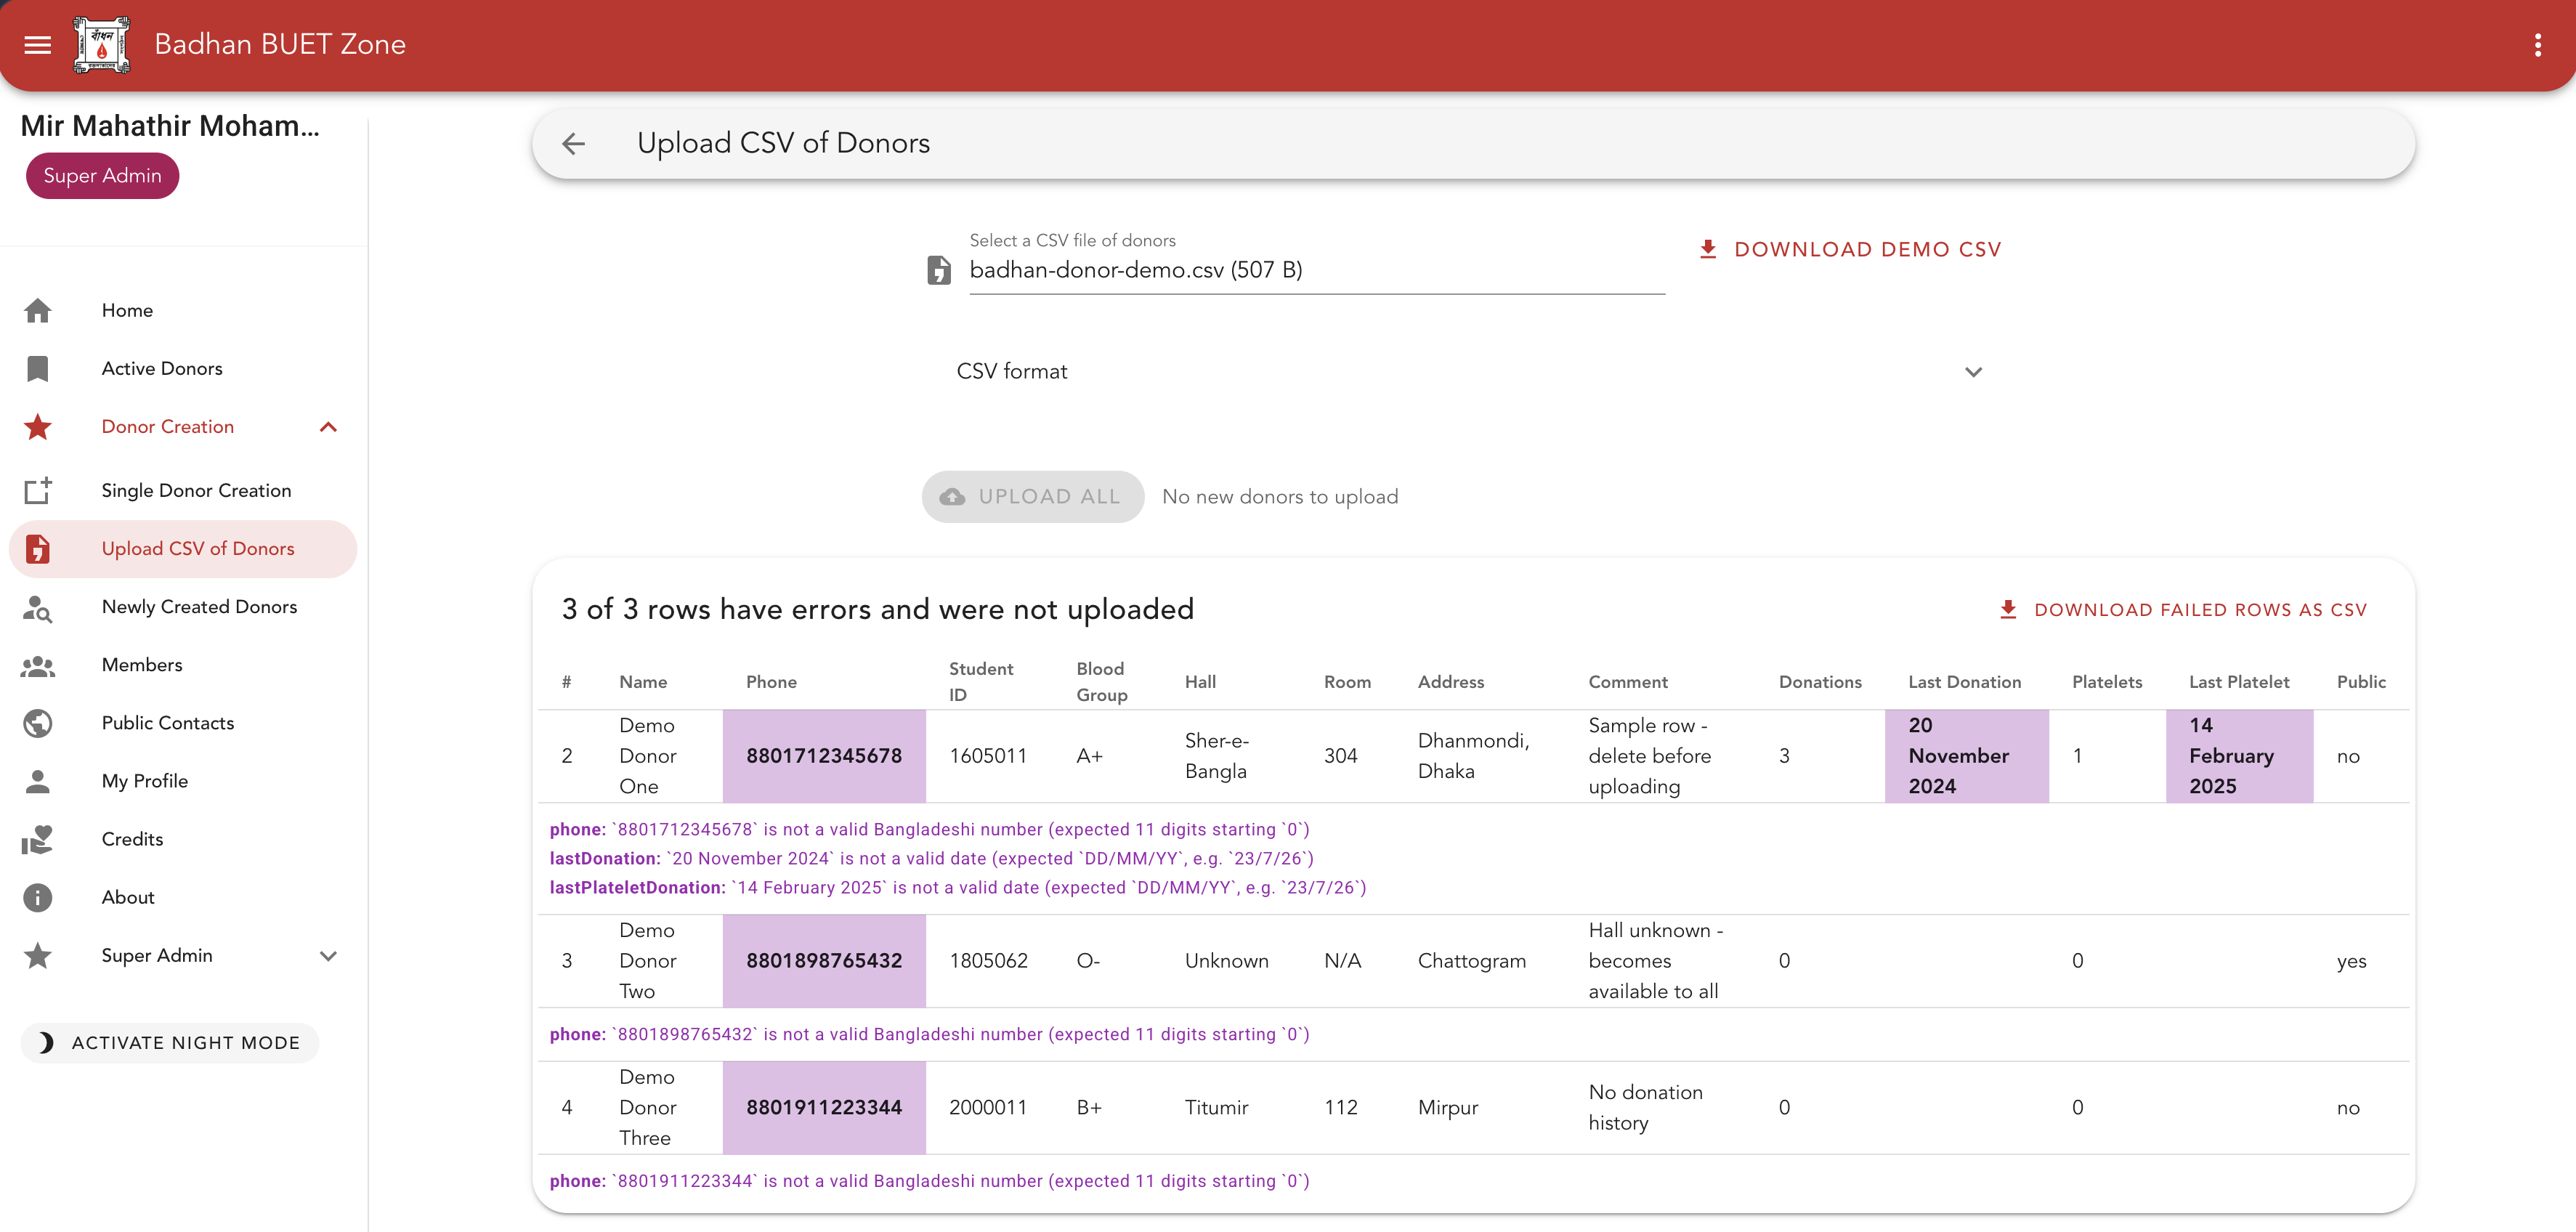Click the Dhanmondi, Dhaka address cell
The width and height of the screenshot is (2576, 1232).
click(x=1480, y=756)
